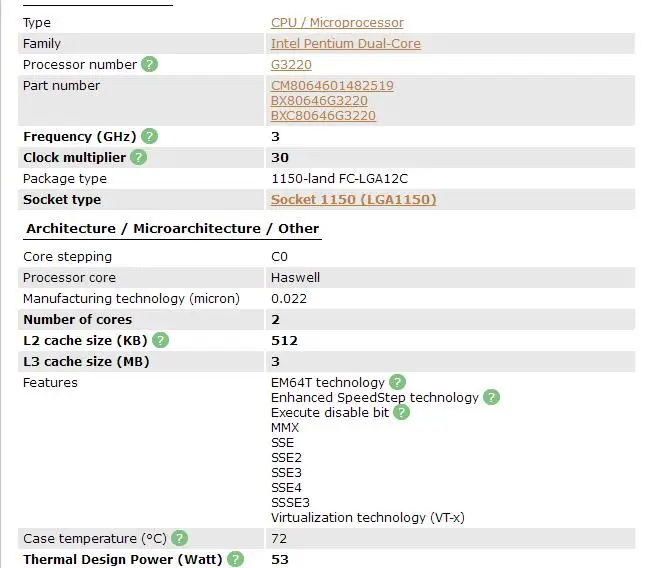Click the Haswell processor core value
The image size is (649, 568).
pyautogui.click(x=296, y=277)
